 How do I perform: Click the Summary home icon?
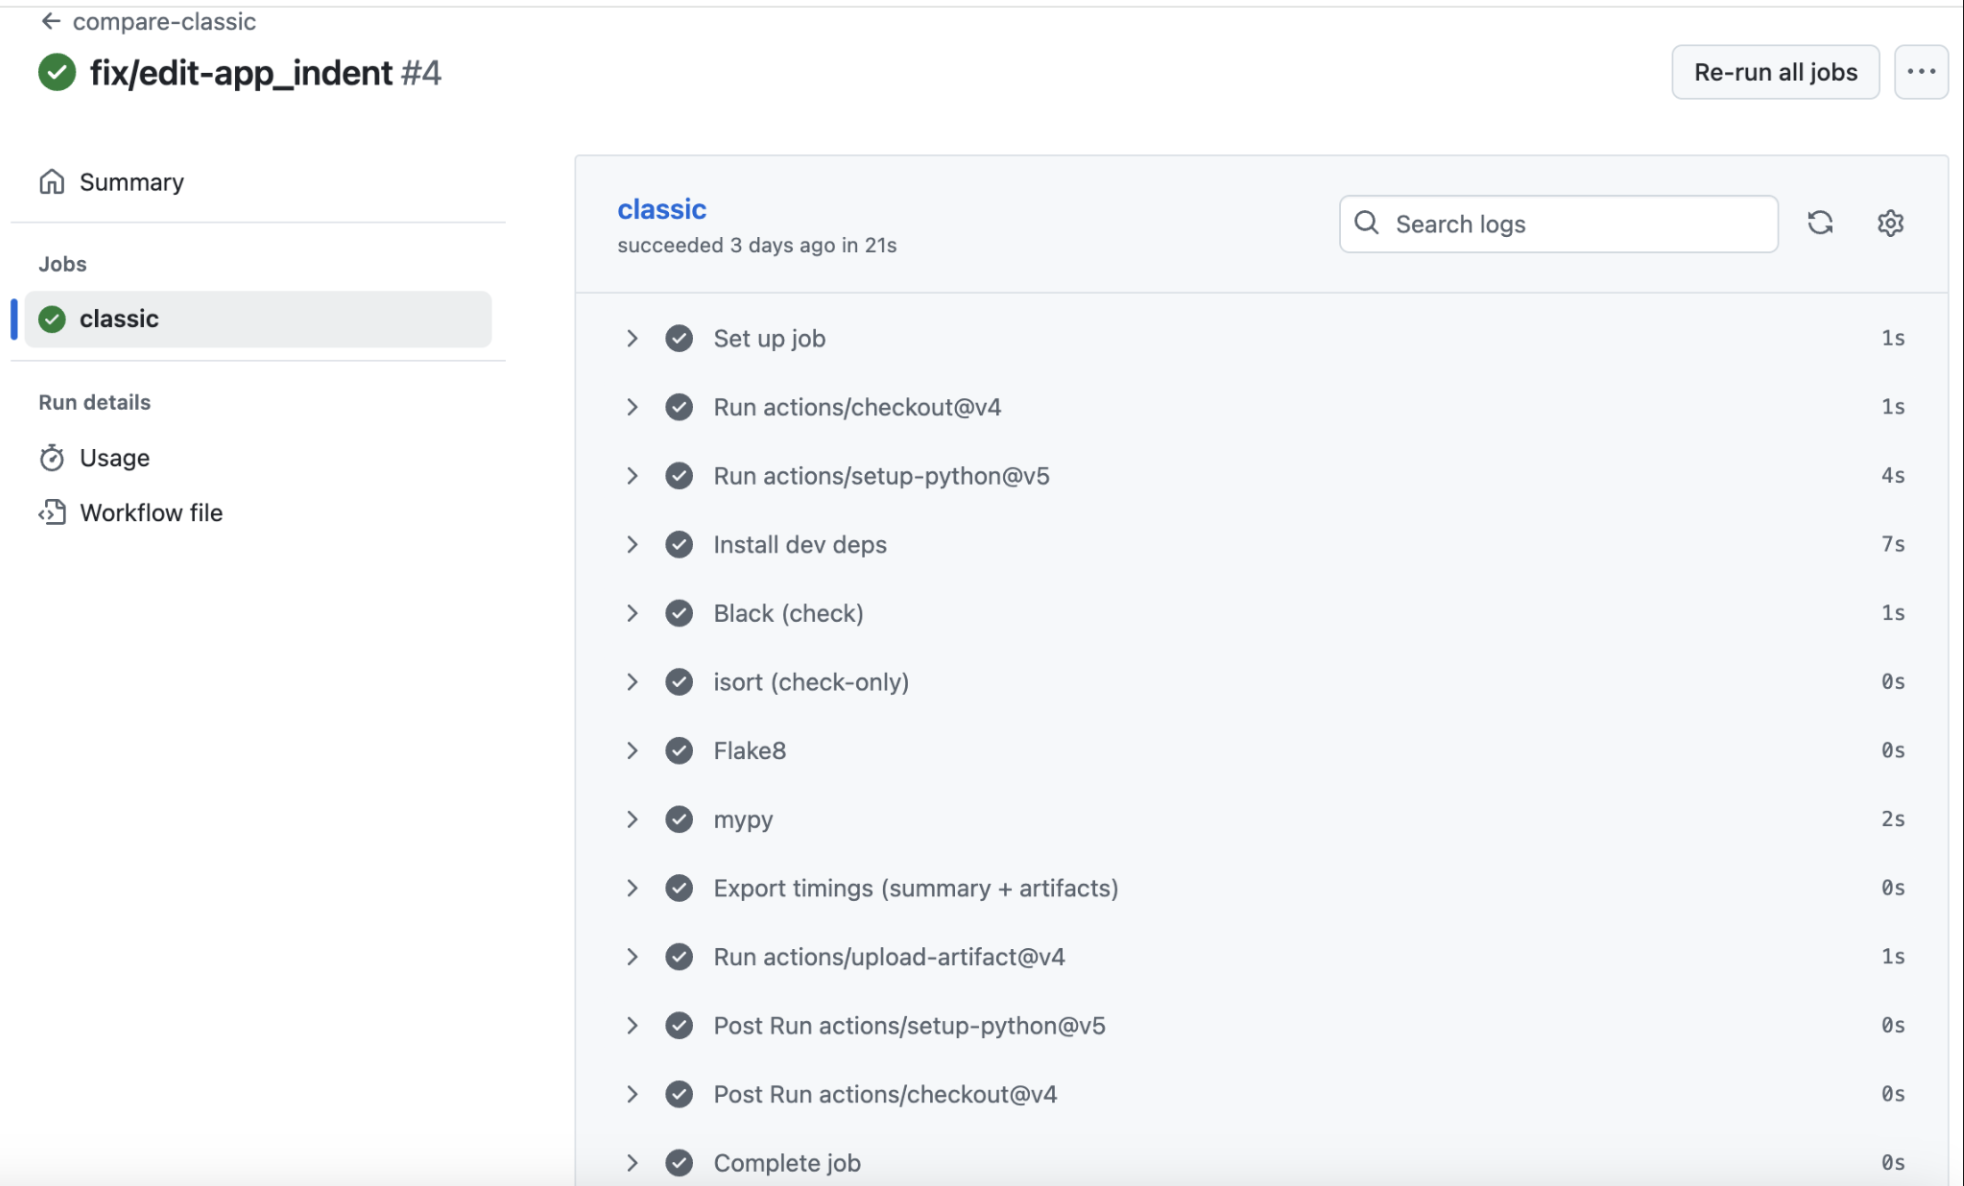pos(52,182)
